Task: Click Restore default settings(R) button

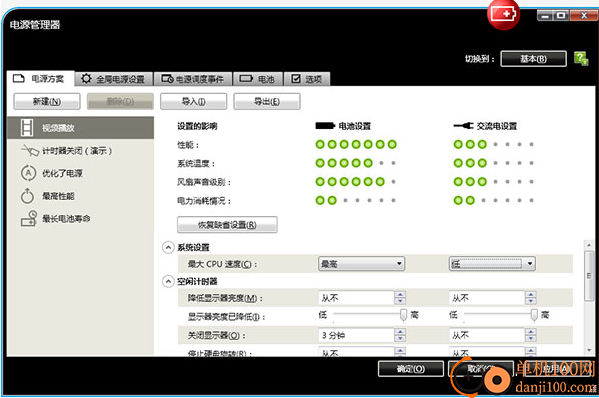Action: click(227, 225)
